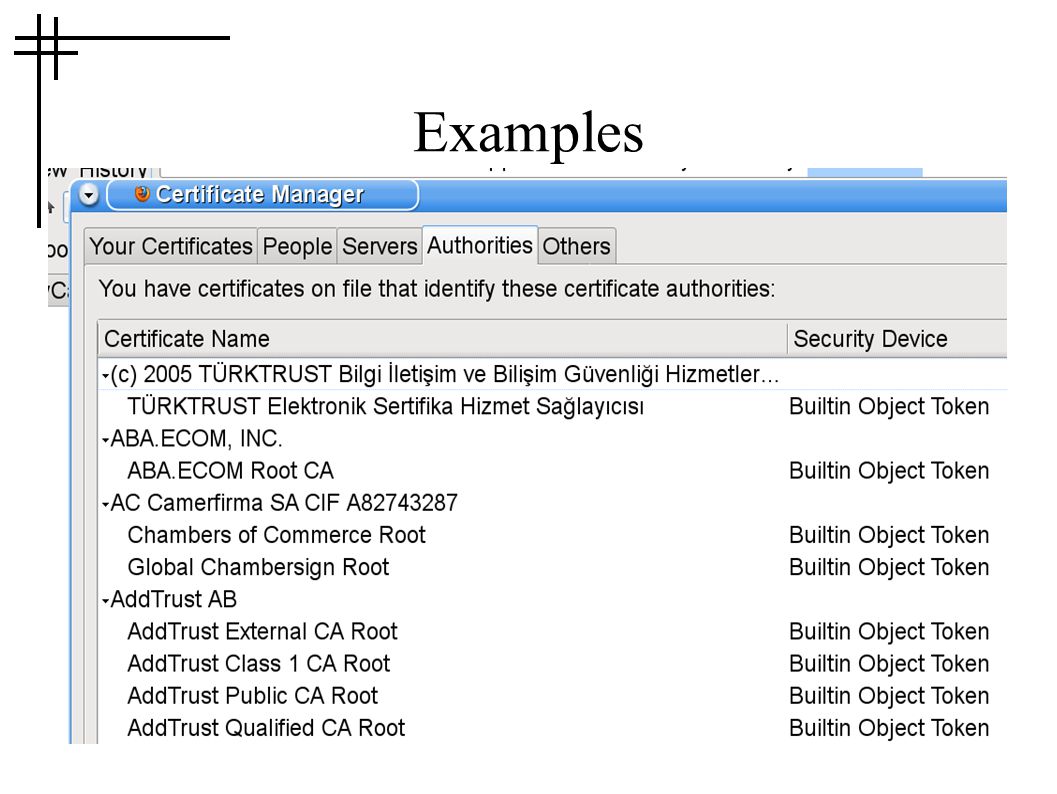This screenshot has height=794, width=1057.
Task: Click Builtin Object Token for ABA.ECOM Root CA
Action: pos(889,470)
